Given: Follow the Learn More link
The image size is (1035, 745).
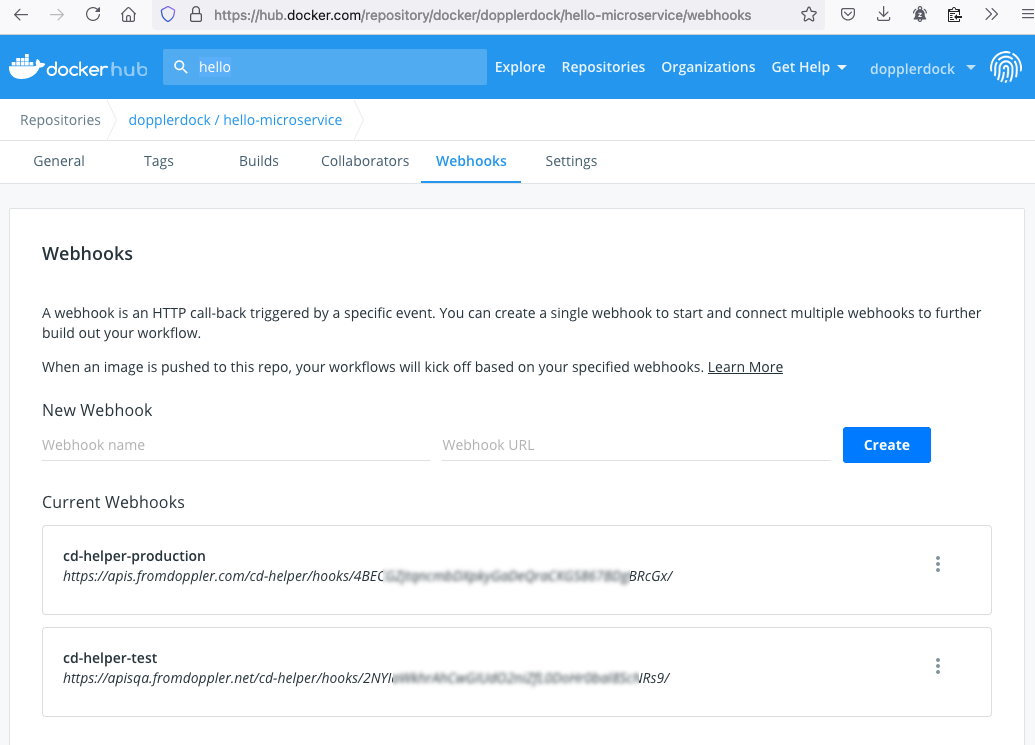Looking at the screenshot, I should pyautogui.click(x=745, y=367).
